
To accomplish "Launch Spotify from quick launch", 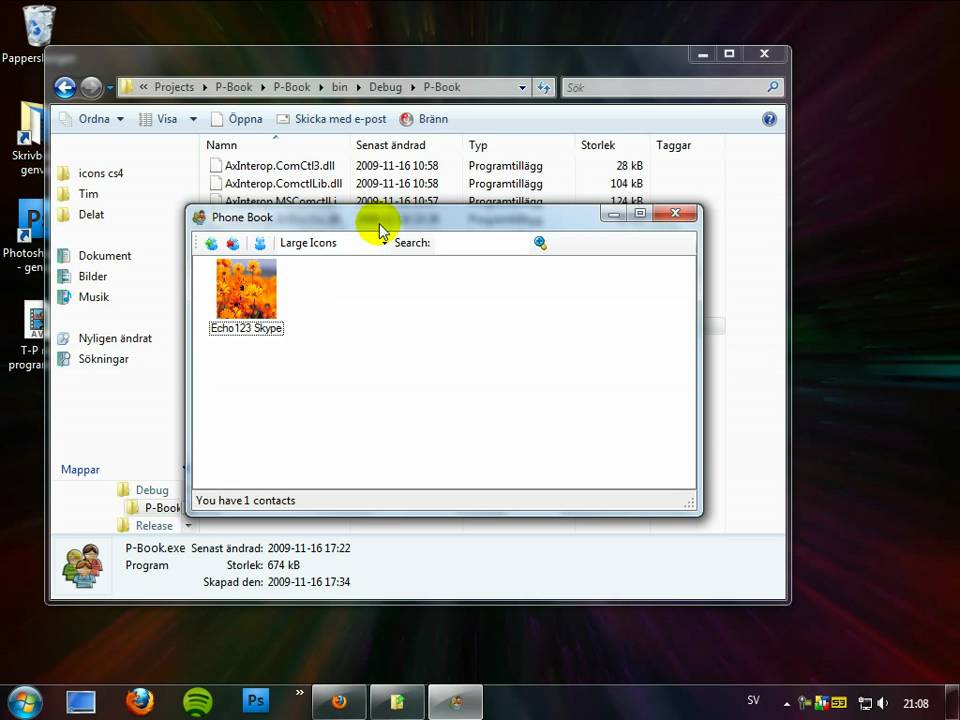I will 198,702.
